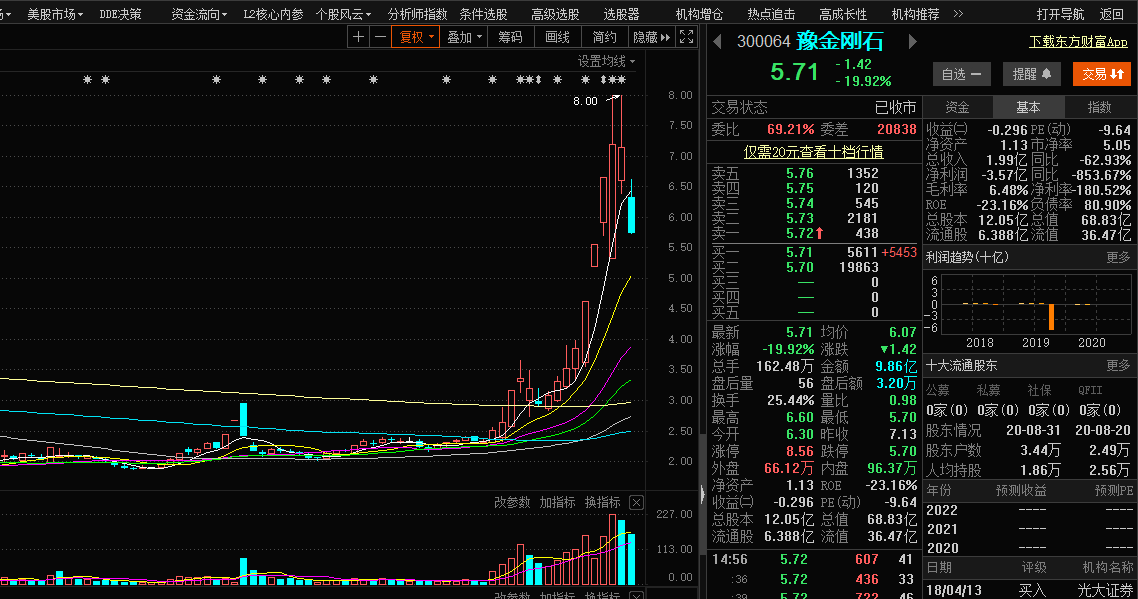Switch to 指数 tab
The height and width of the screenshot is (599, 1138).
[x=1099, y=107]
